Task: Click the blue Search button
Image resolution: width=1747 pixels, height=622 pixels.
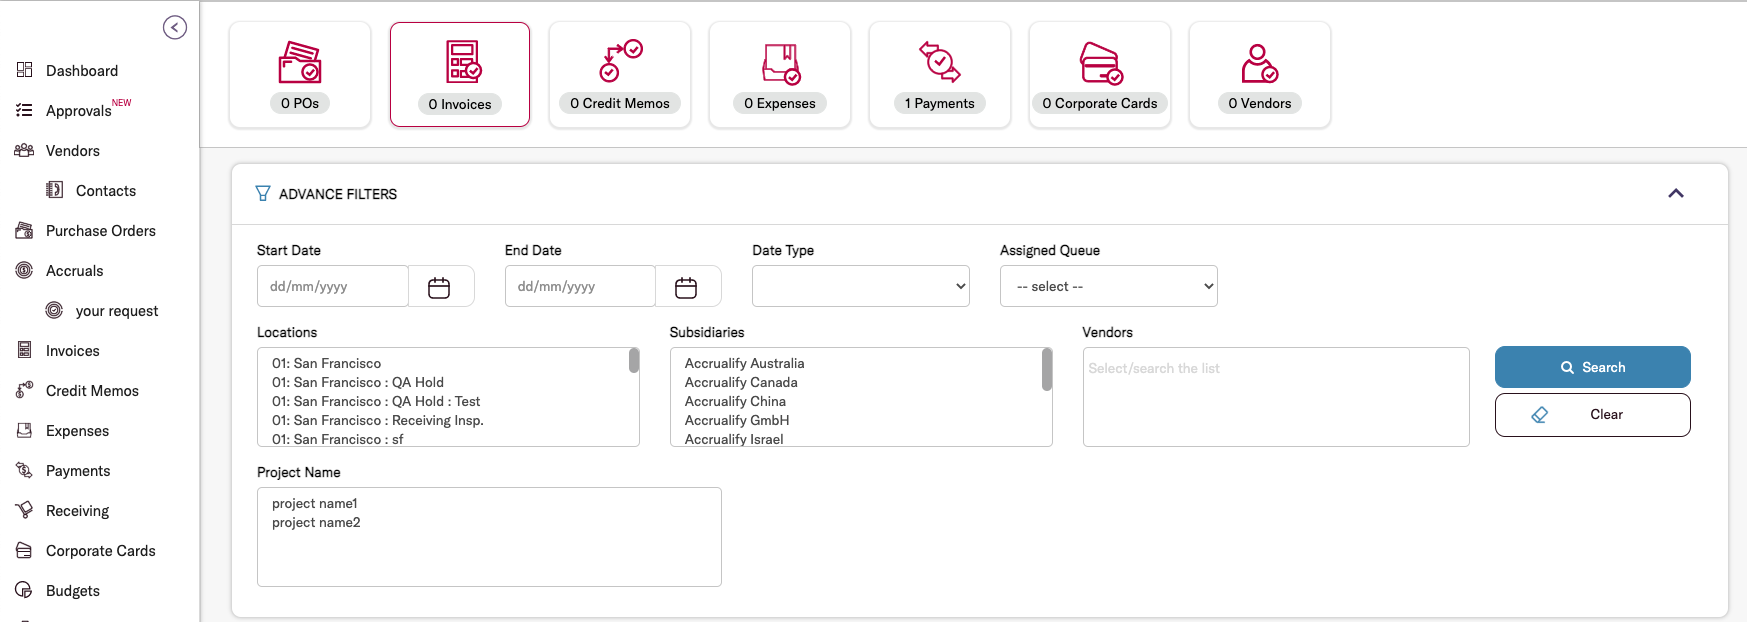Action: click(x=1592, y=367)
